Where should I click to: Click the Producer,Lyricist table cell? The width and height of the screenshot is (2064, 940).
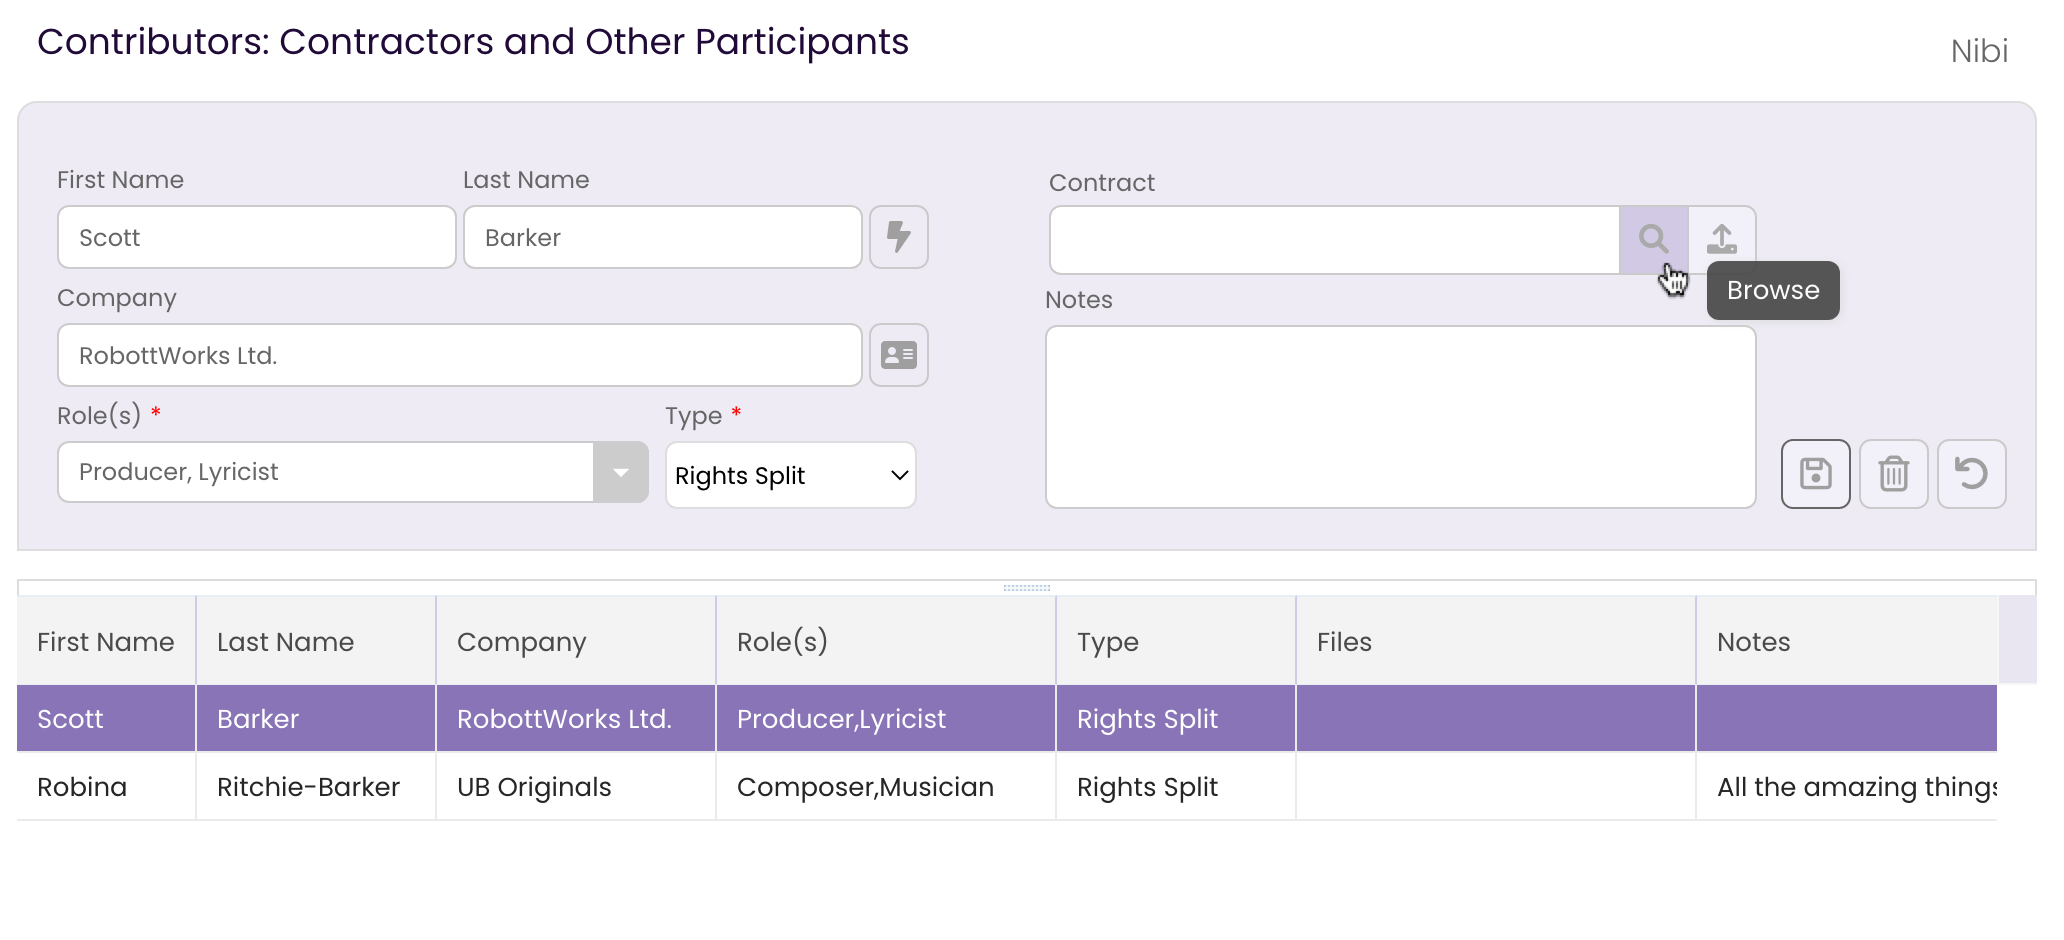point(886,718)
